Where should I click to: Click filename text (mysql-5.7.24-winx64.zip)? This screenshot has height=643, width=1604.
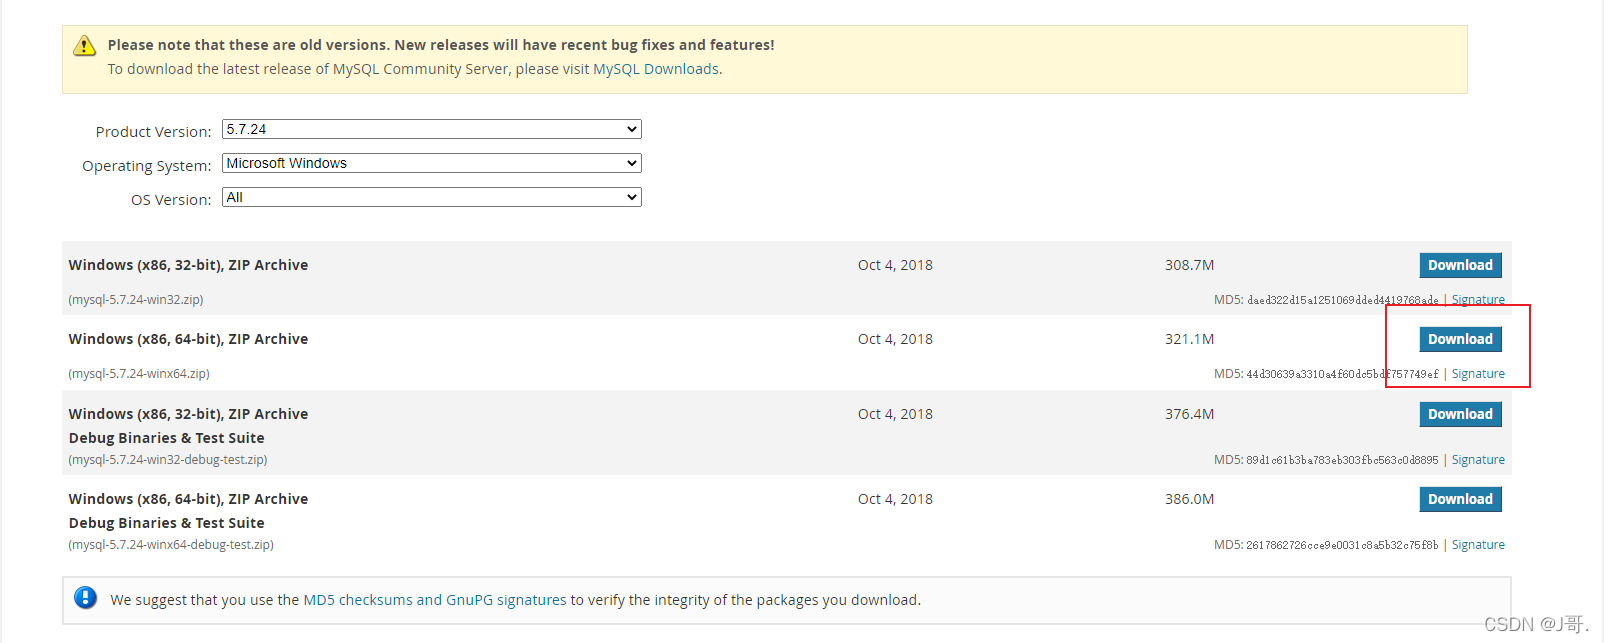139,374
